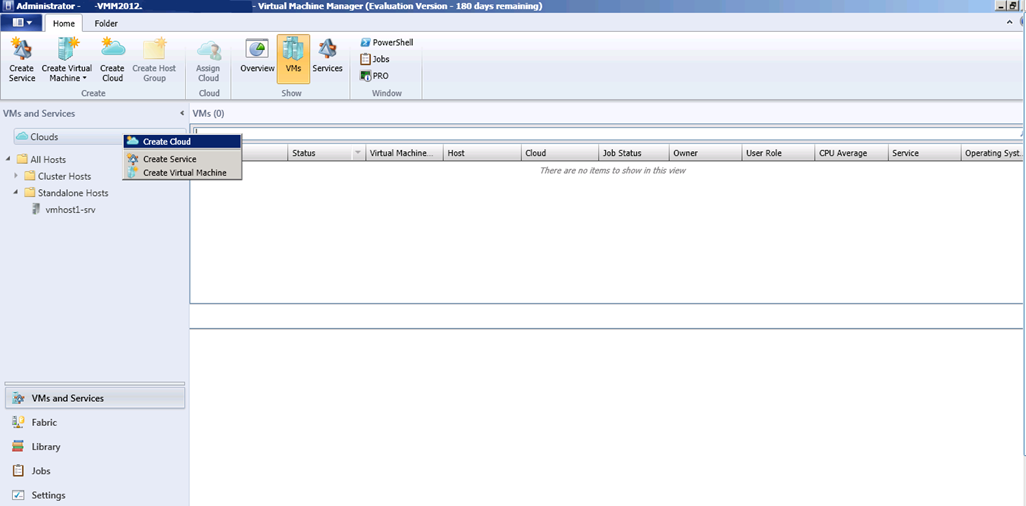
Task: Select the All Hosts folder
Action: (x=41, y=160)
